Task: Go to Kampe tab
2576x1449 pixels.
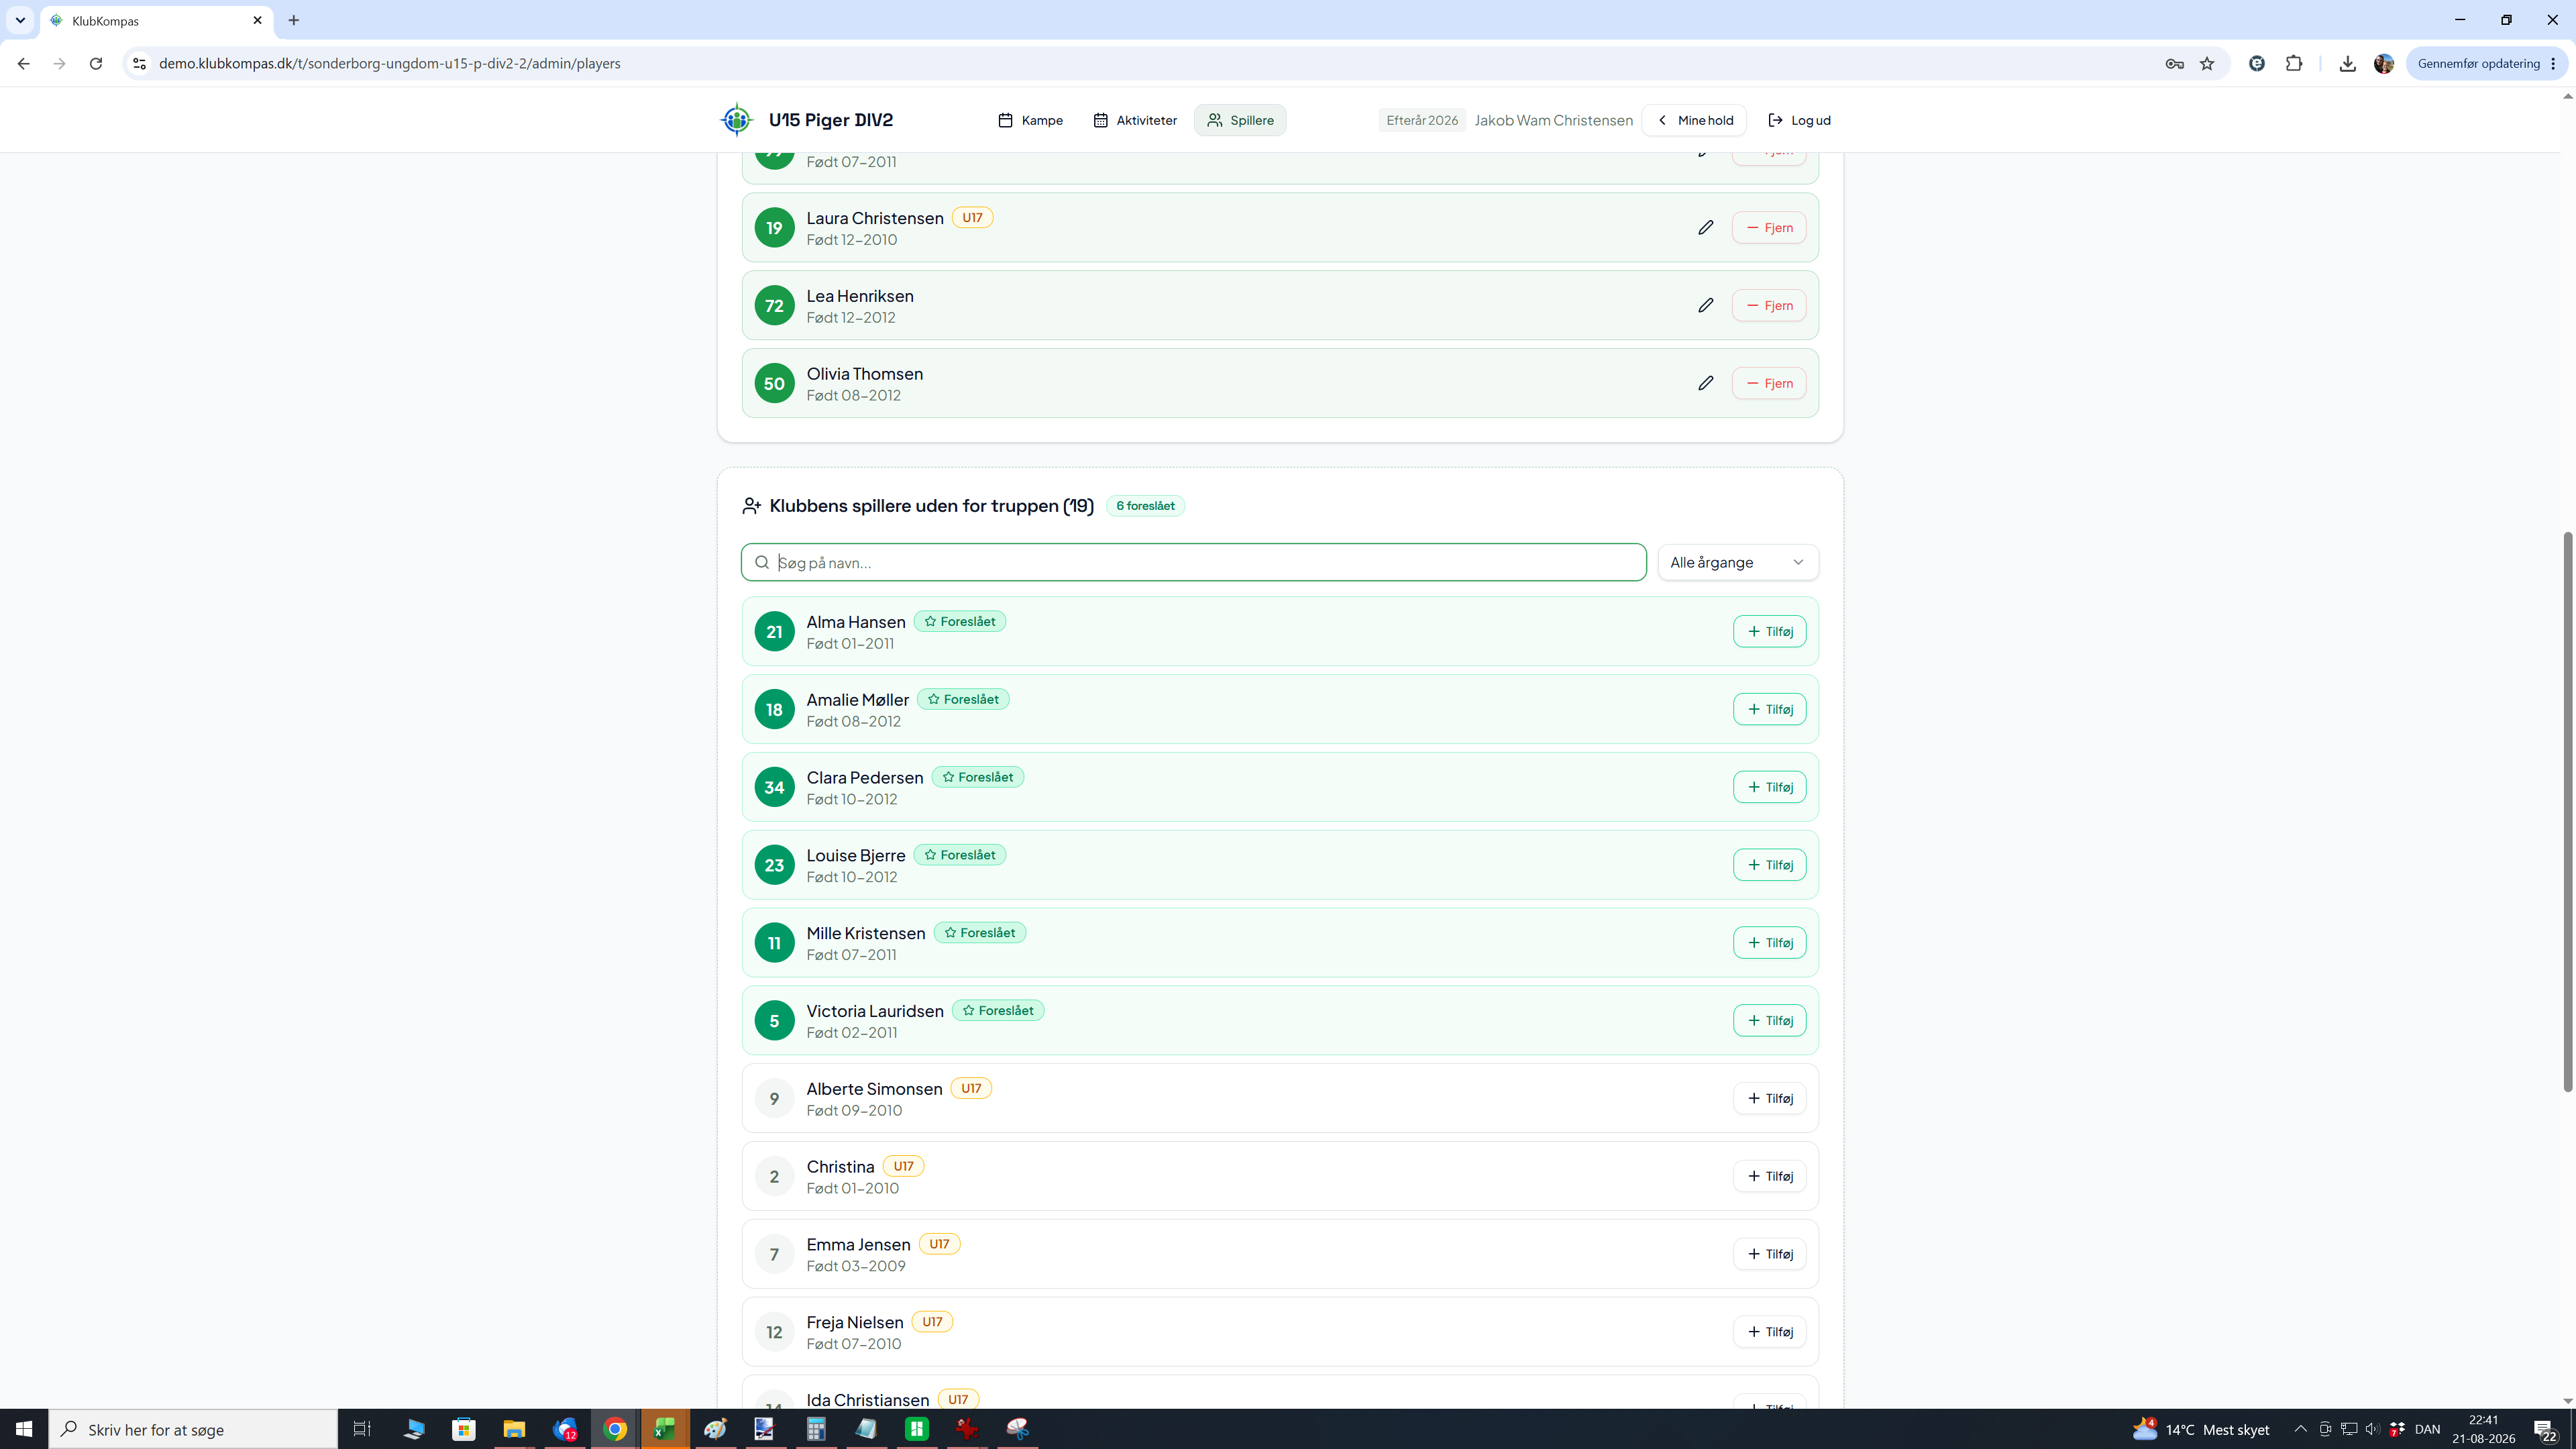Action: [1030, 120]
